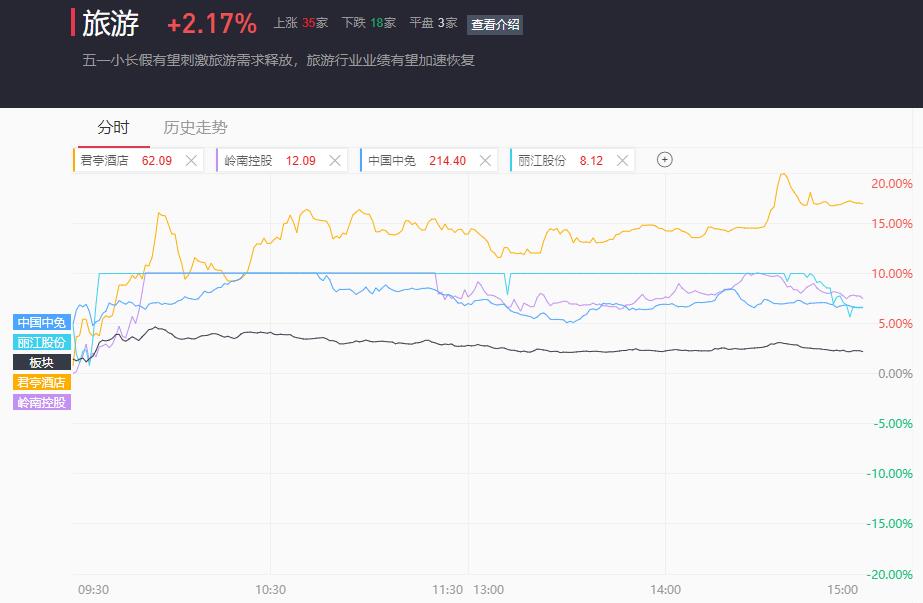Select the 君亭酒店 orange legend swatch

coord(42,382)
